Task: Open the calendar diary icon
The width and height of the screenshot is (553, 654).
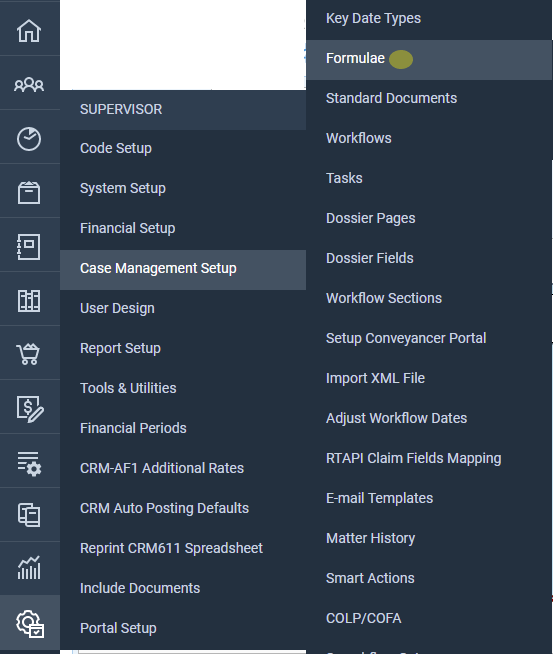Action: tap(29, 193)
